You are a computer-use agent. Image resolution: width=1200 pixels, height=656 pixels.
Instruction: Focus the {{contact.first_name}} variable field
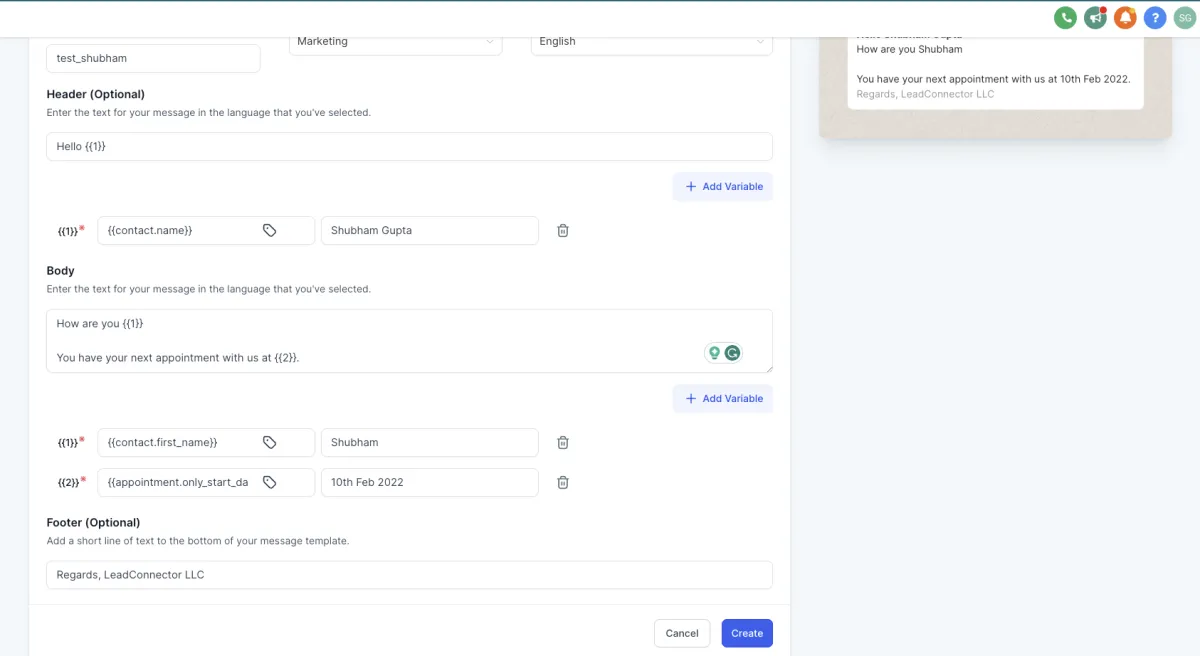tap(206, 442)
